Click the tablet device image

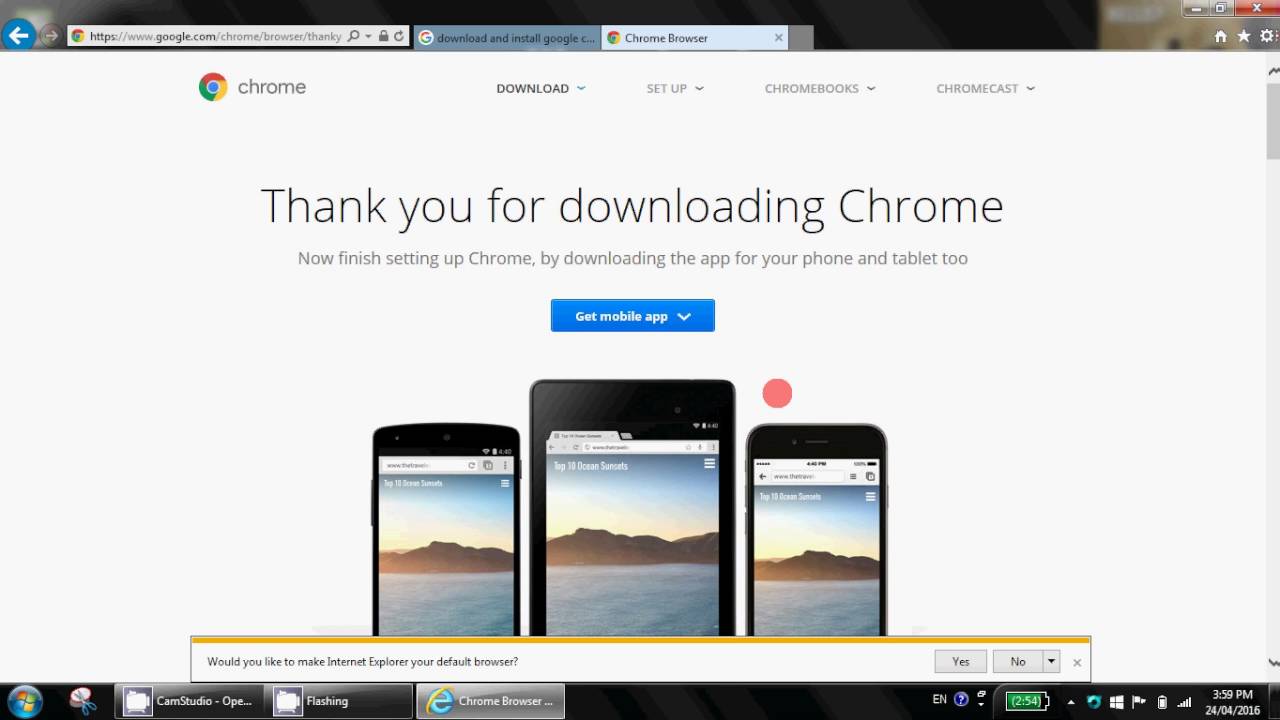[x=632, y=508]
